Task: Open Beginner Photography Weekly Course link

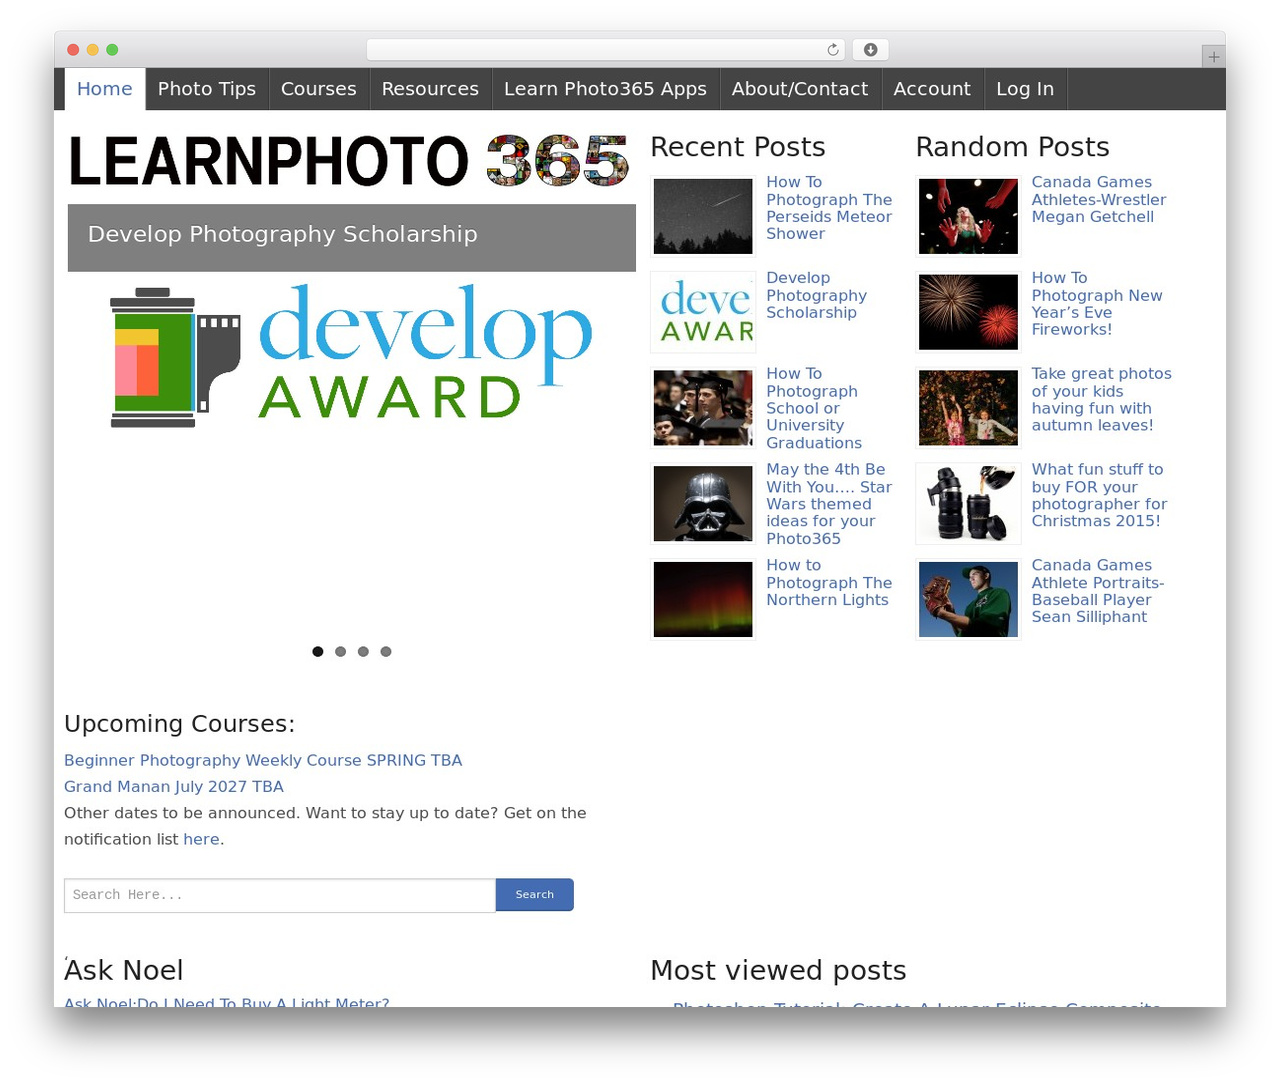Action: pyautogui.click(x=263, y=761)
